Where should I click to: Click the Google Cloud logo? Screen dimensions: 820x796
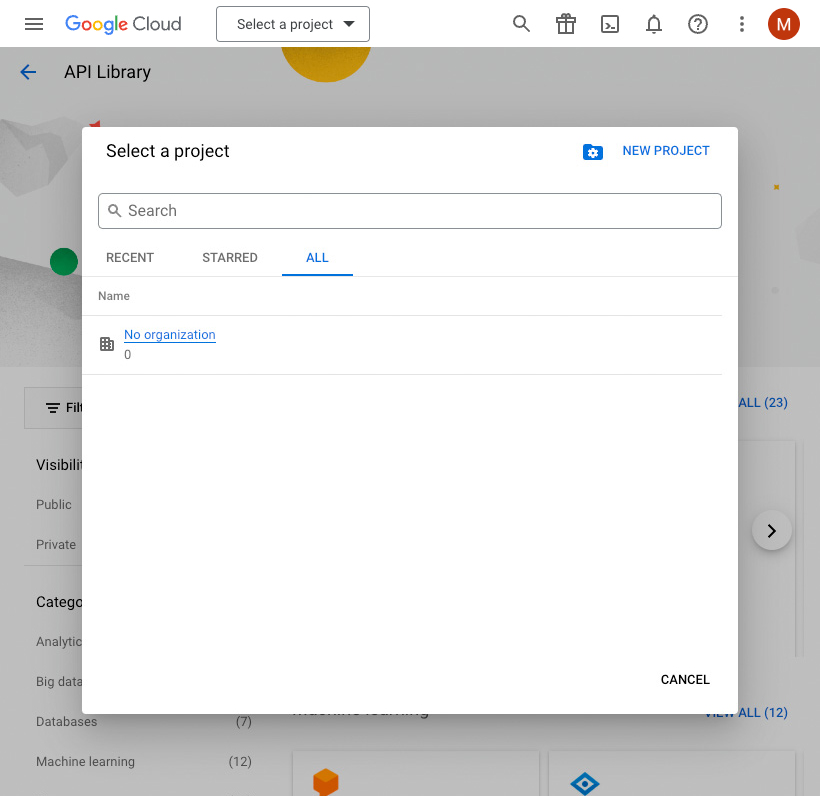click(x=123, y=24)
